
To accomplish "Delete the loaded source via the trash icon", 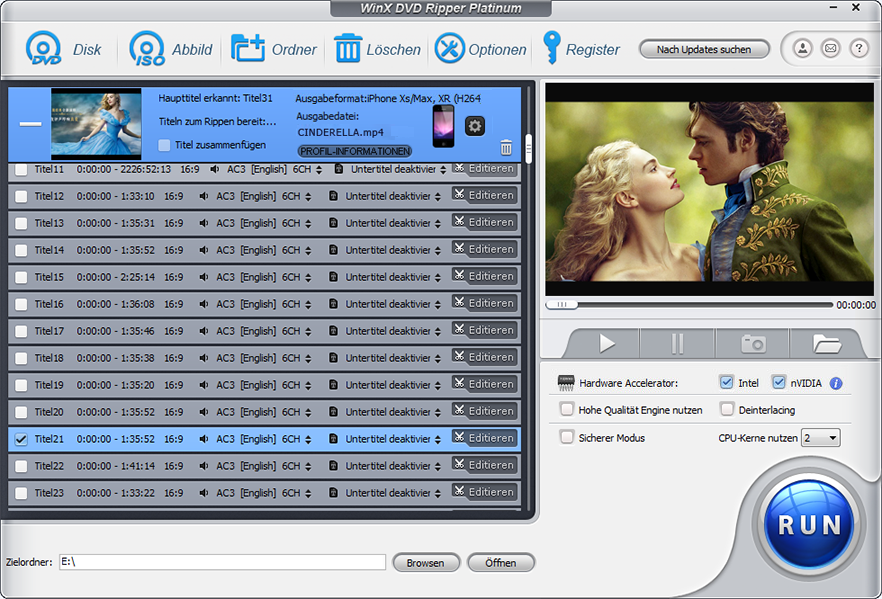I will (x=506, y=146).
